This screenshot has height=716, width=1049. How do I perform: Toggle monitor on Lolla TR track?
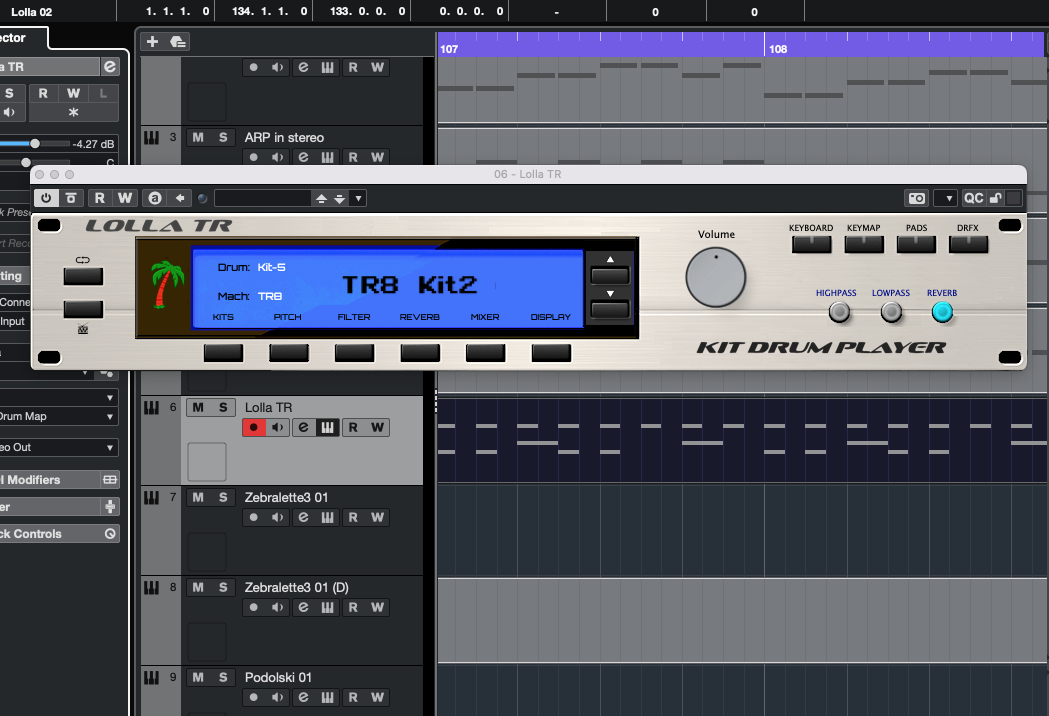pyautogui.click(x=278, y=428)
